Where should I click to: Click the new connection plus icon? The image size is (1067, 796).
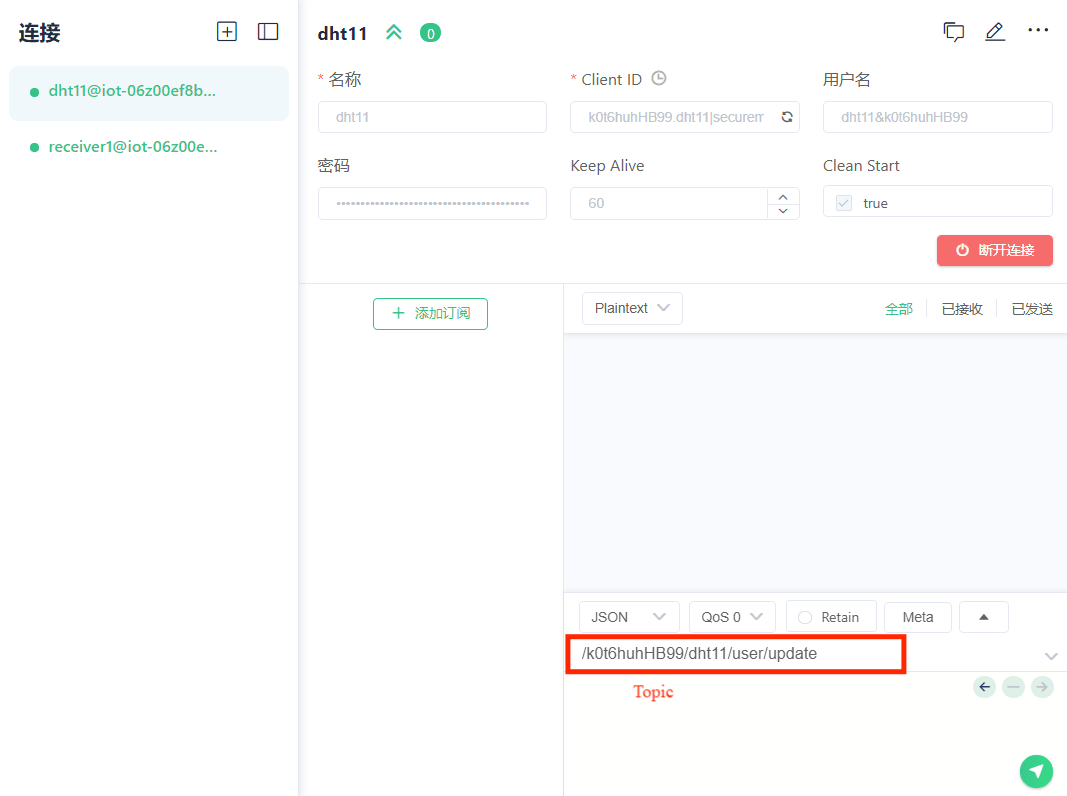click(227, 31)
